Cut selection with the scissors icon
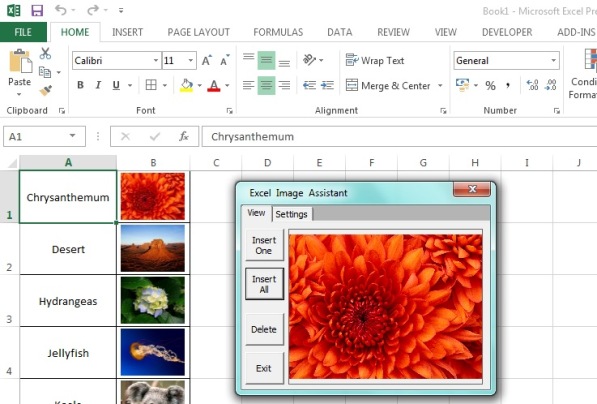This screenshot has height=404, width=597. [x=45, y=54]
